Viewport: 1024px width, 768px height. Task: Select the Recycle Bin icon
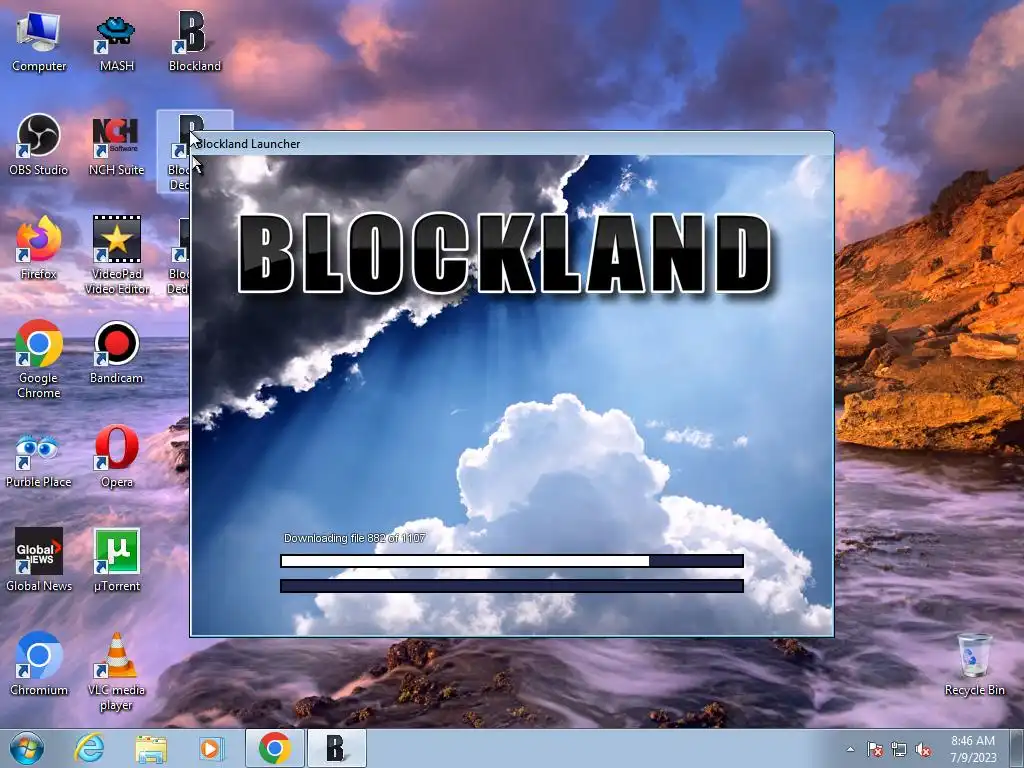(x=974, y=664)
